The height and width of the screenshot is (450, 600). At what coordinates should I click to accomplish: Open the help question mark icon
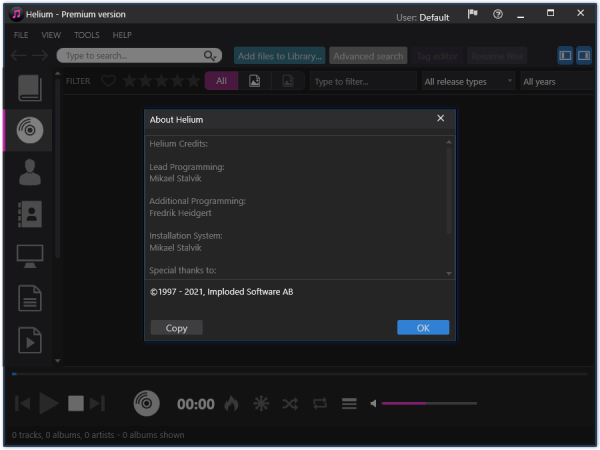point(498,14)
